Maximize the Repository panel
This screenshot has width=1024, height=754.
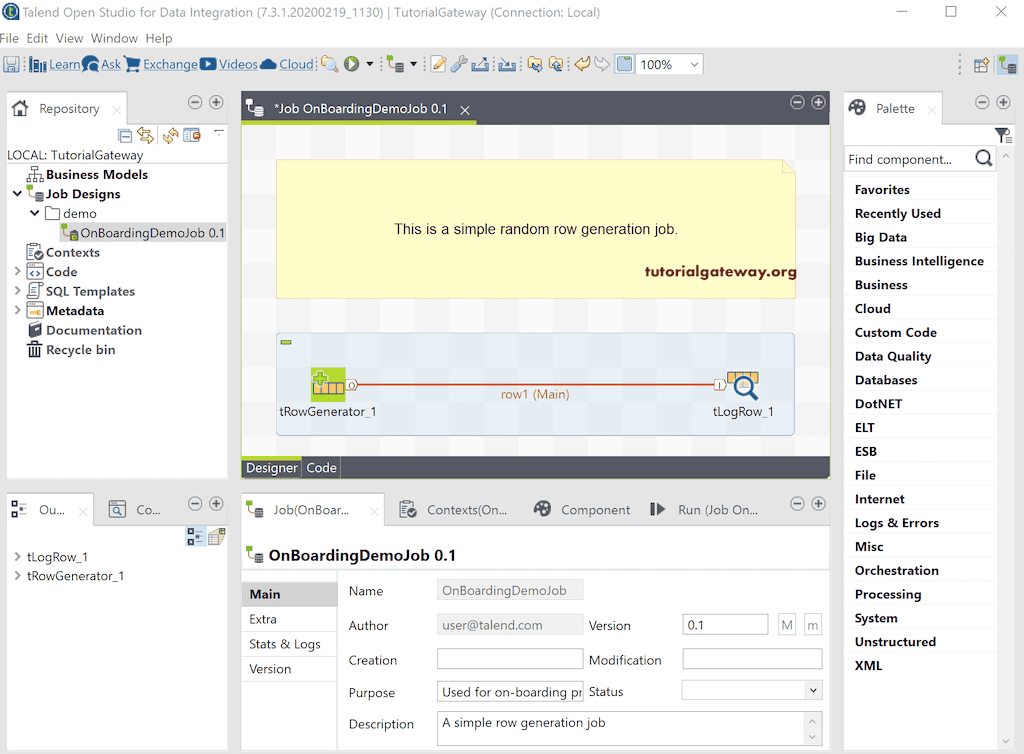point(216,102)
